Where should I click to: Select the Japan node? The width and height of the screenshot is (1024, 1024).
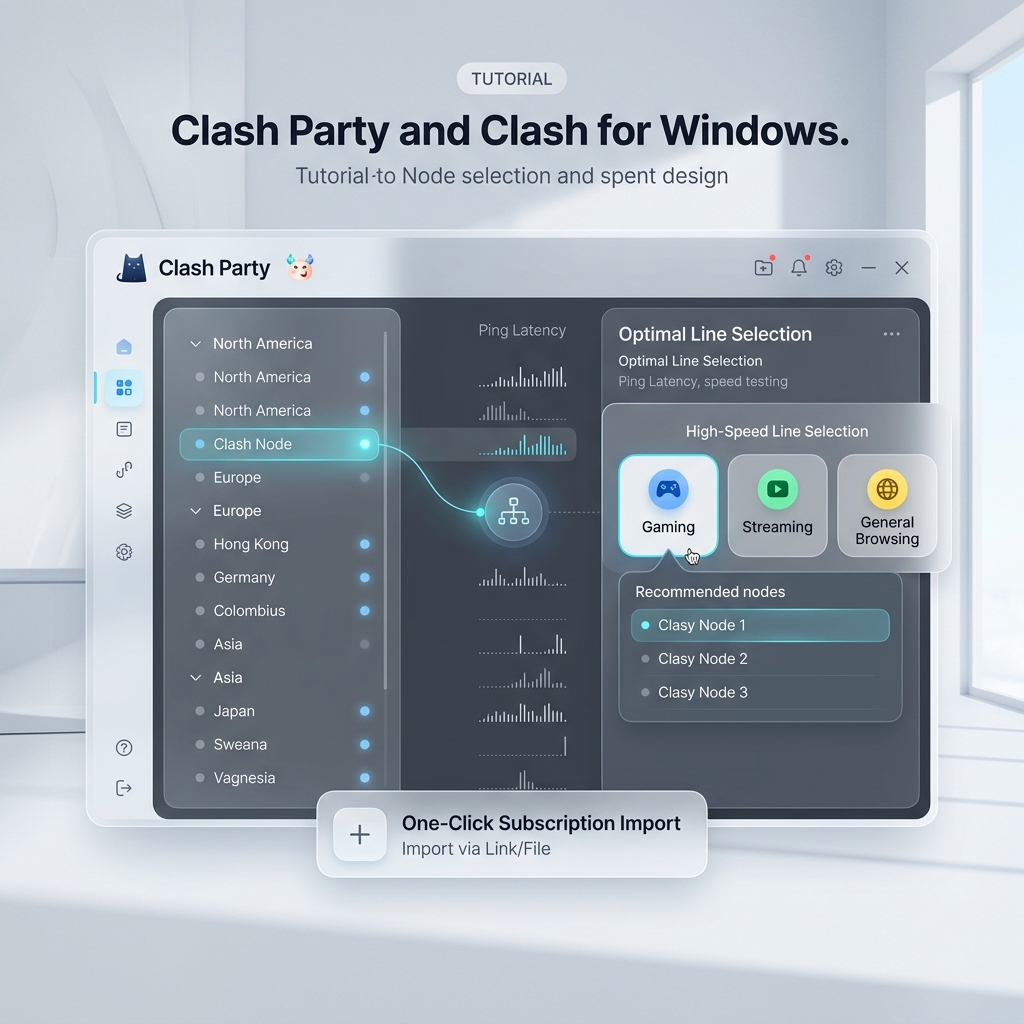[x=280, y=711]
